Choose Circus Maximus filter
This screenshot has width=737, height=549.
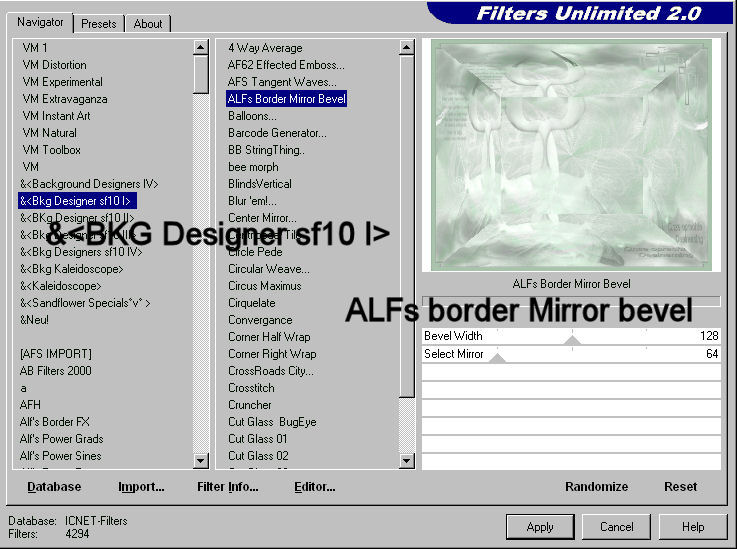tap(265, 286)
